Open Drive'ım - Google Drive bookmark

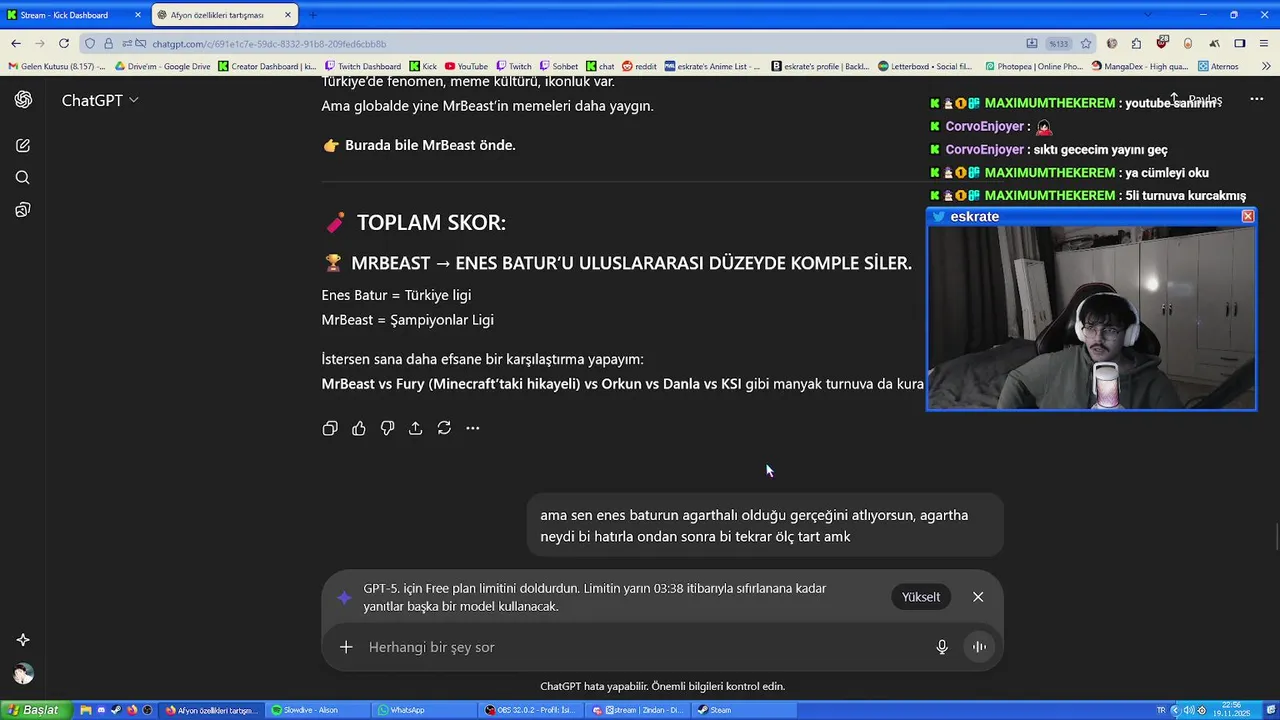(x=163, y=66)
